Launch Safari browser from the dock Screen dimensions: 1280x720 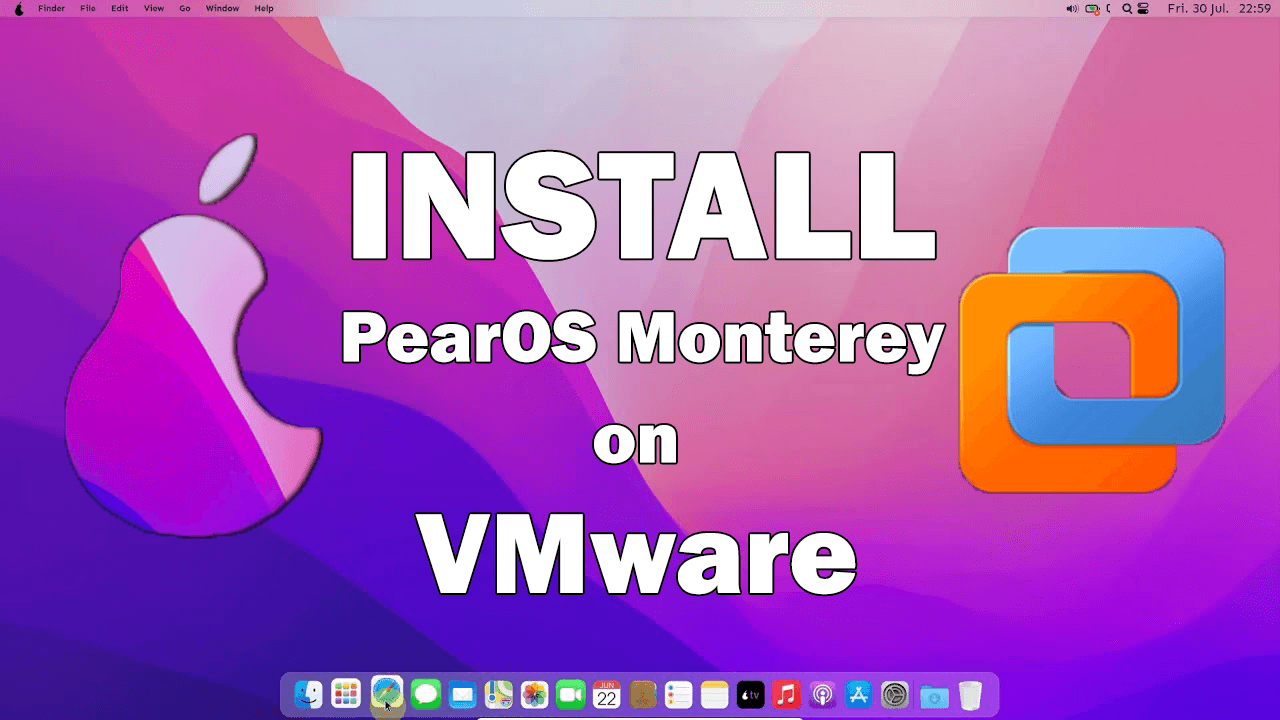pos(386,692)
